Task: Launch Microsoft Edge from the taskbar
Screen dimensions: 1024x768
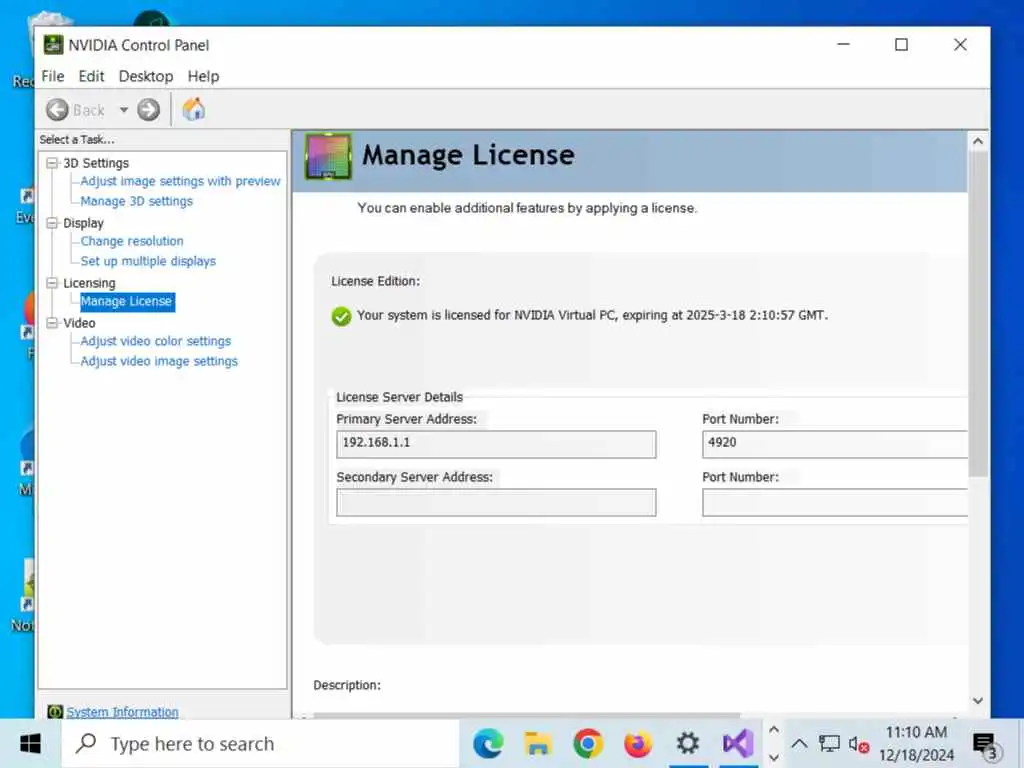Action: [488, 744]
